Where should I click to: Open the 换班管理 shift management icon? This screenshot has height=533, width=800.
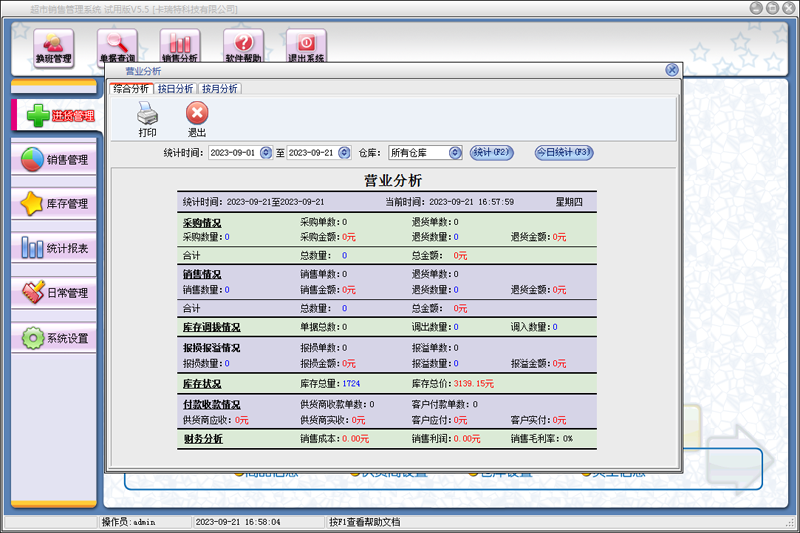54,46
